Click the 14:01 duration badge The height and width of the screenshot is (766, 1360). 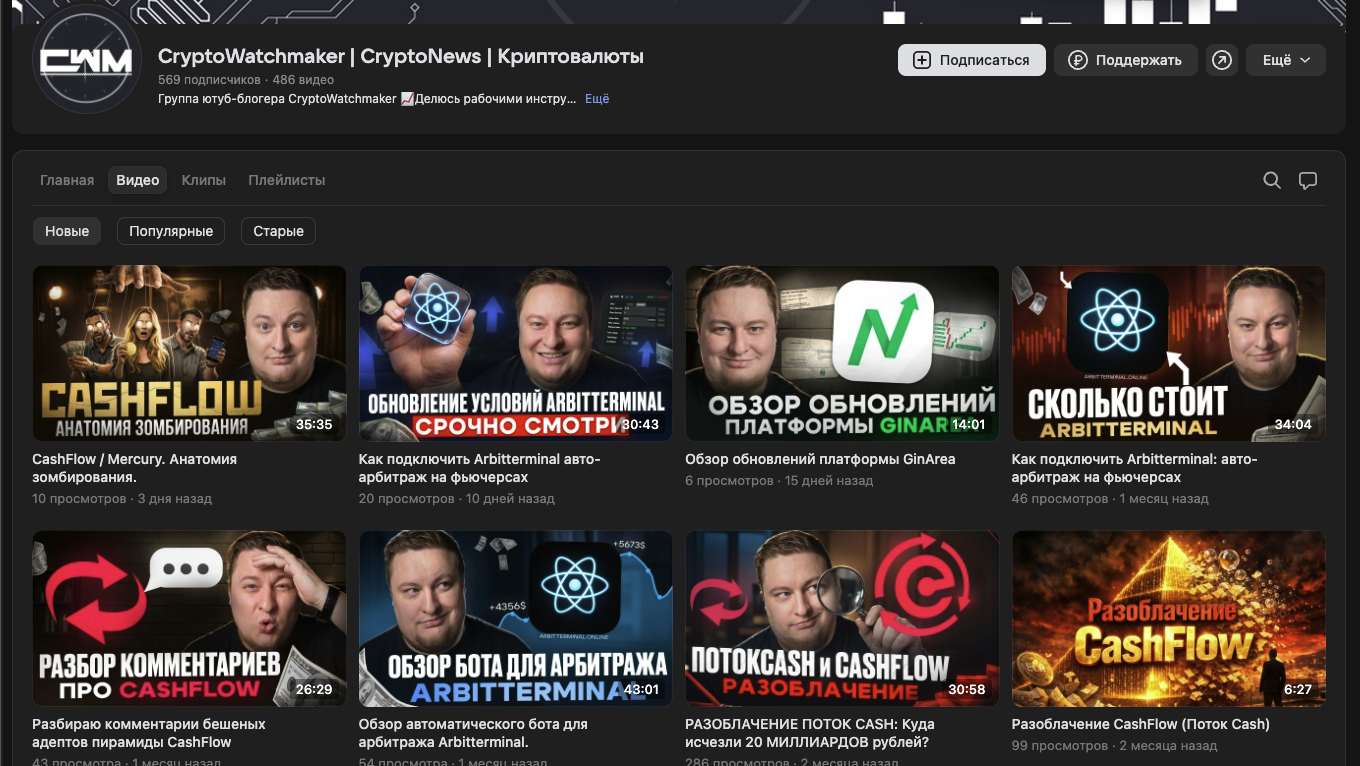[968, 424]
